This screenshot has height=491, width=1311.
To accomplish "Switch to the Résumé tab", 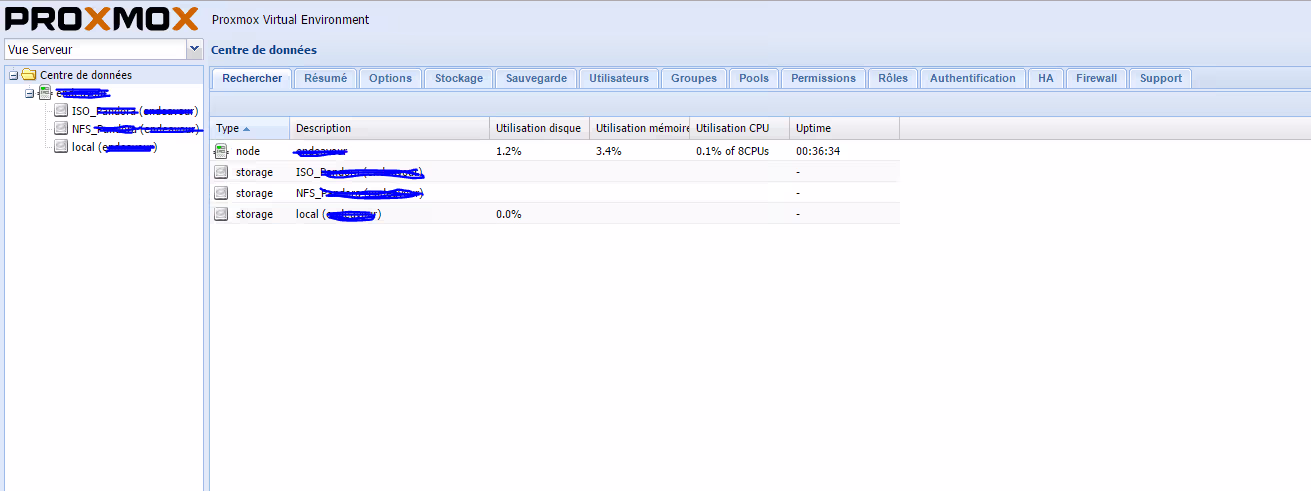I will point(325,78).
